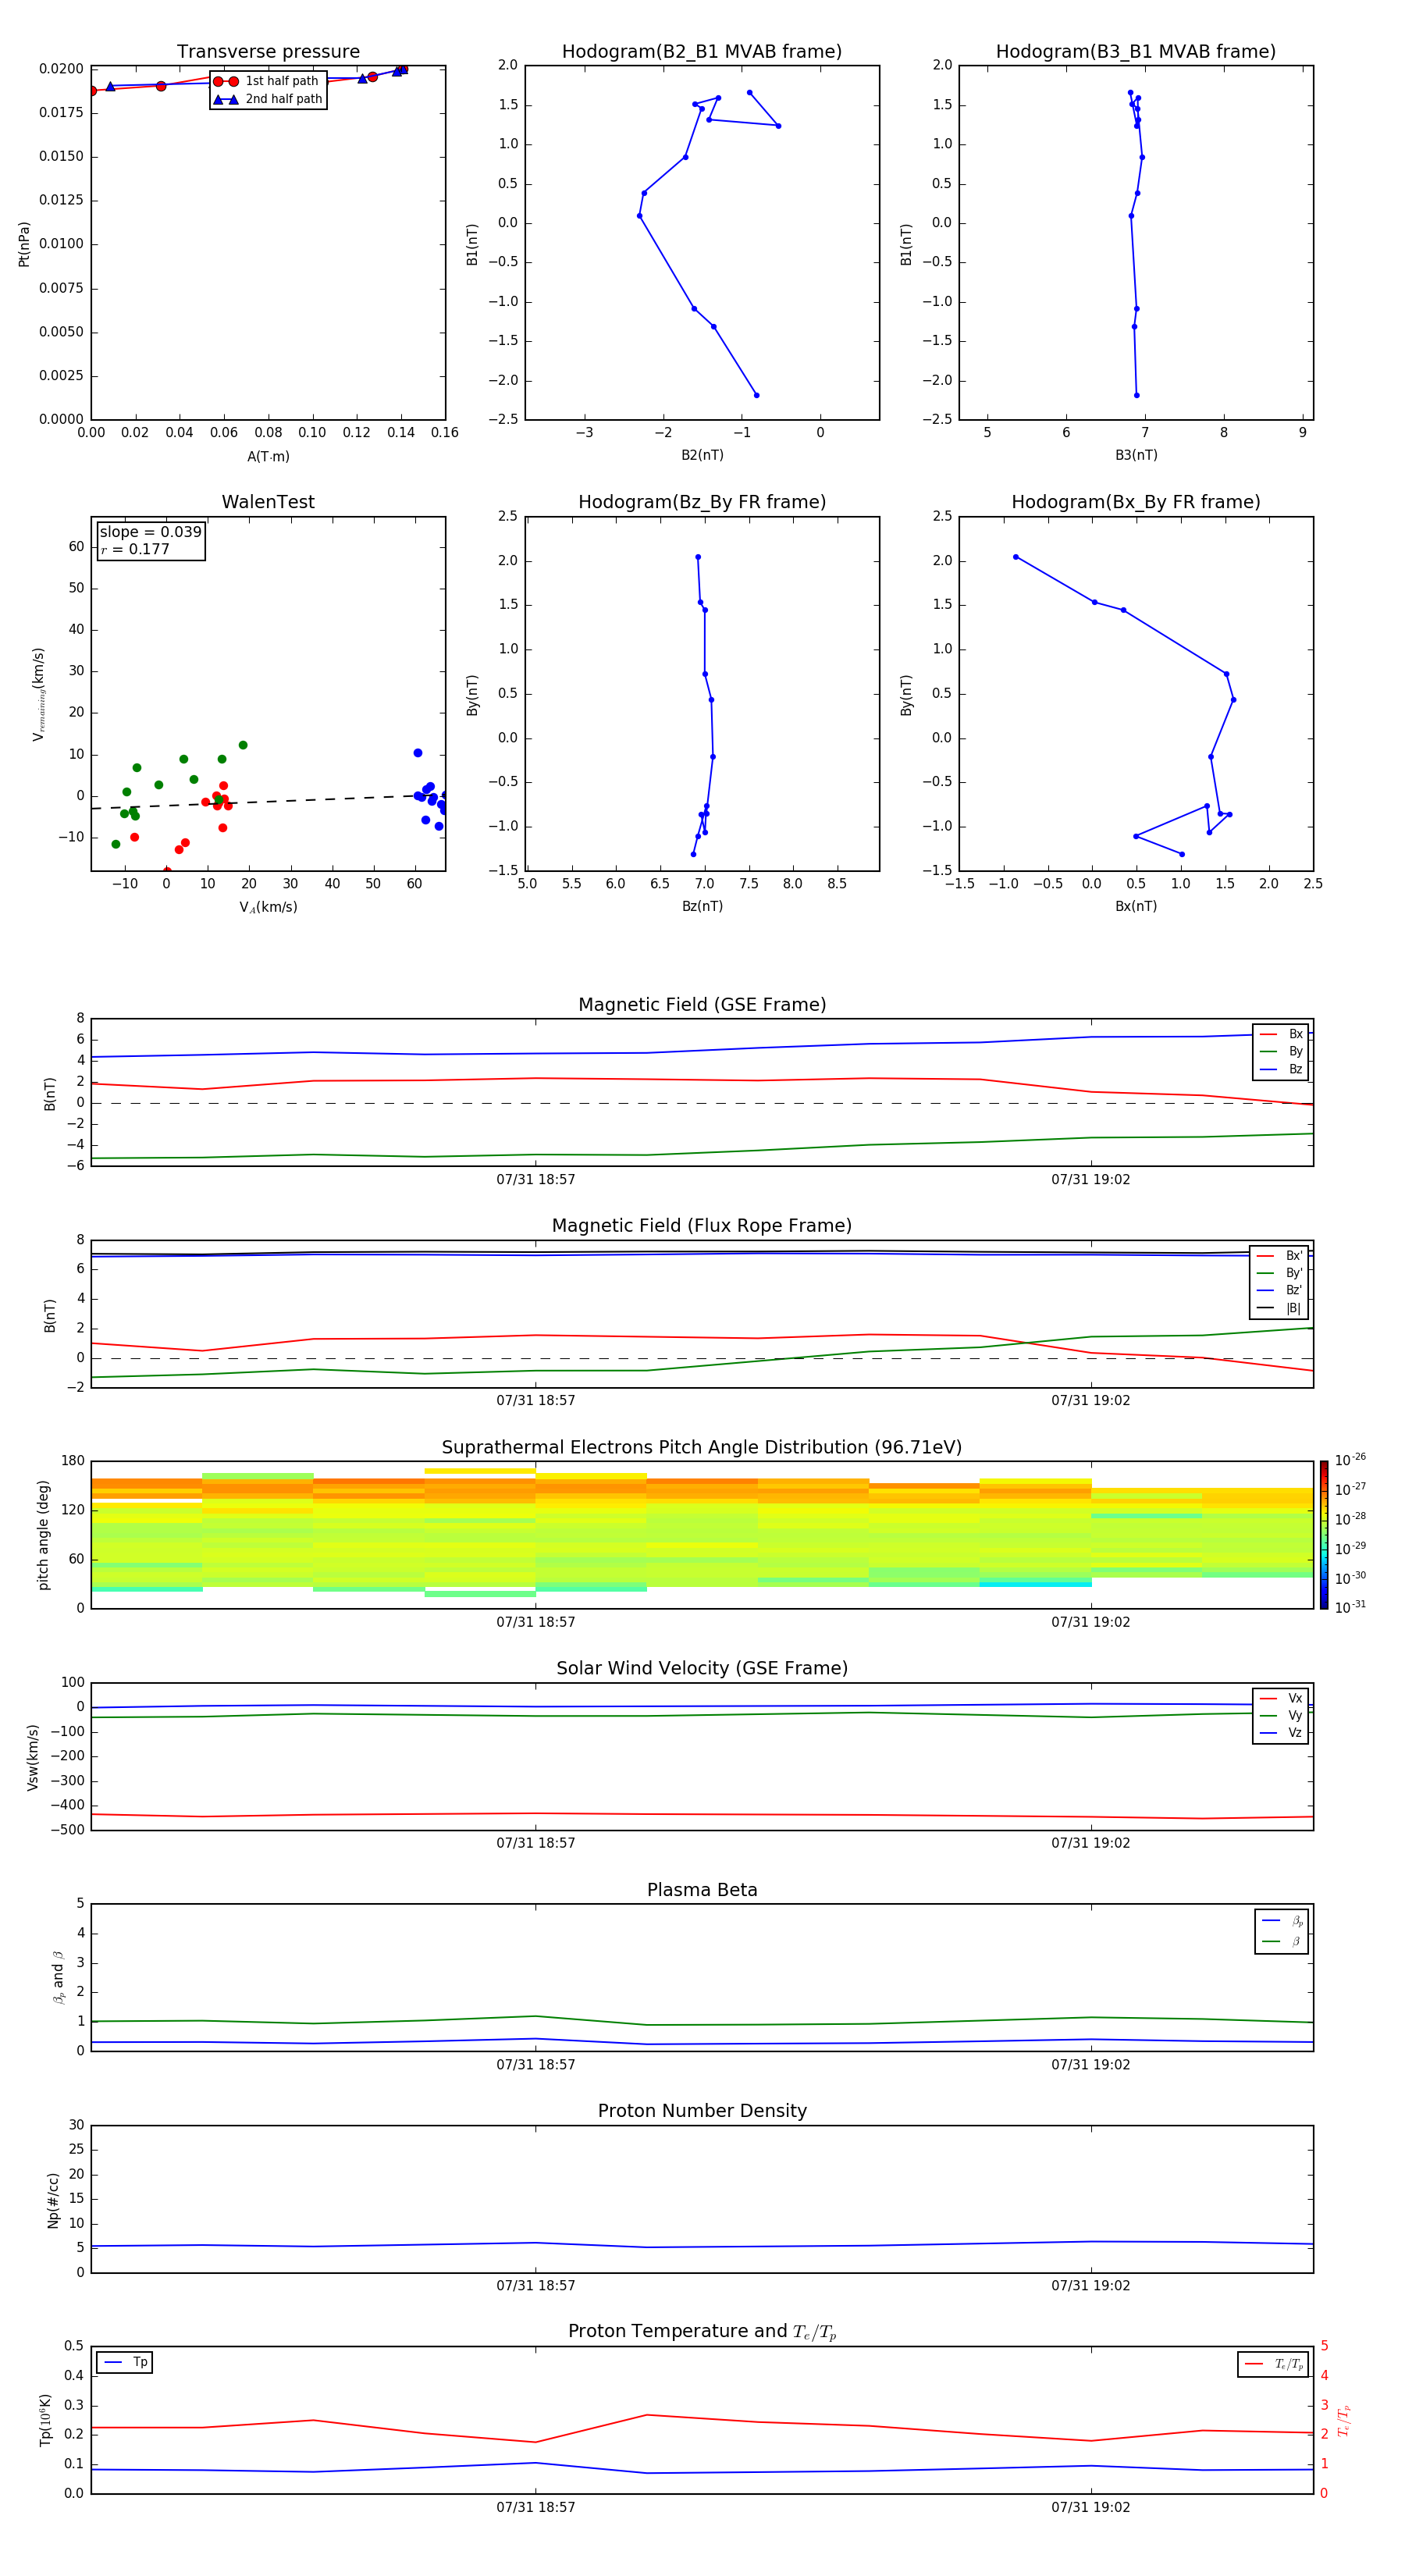This screenshot has height=2576, width=1405.
Task: Click the "Bz(nT)" x-axis label
Action: tap(702, 906)
